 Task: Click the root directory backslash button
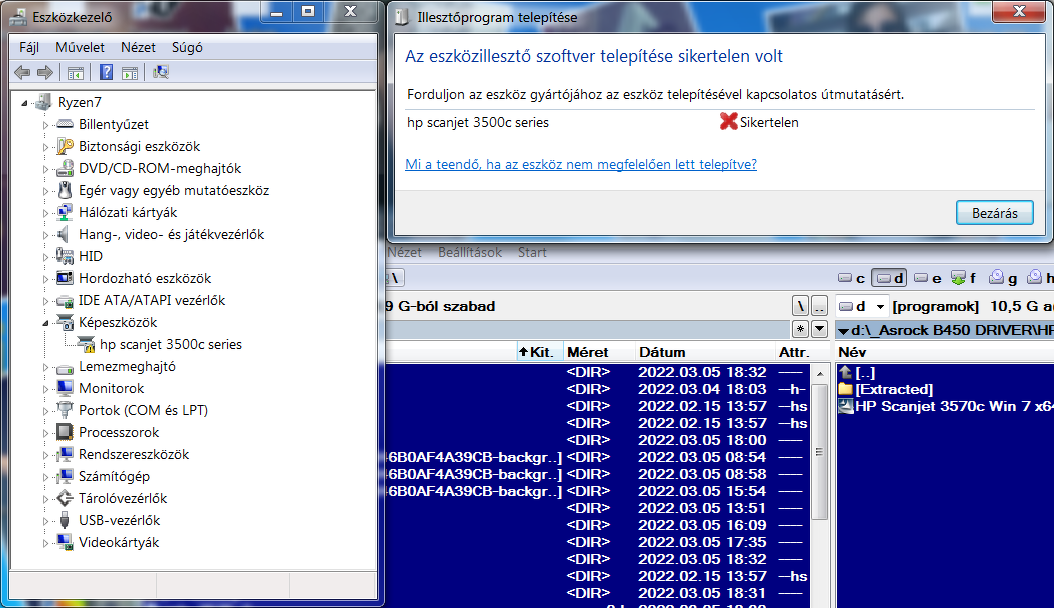(x=800, y=306)
